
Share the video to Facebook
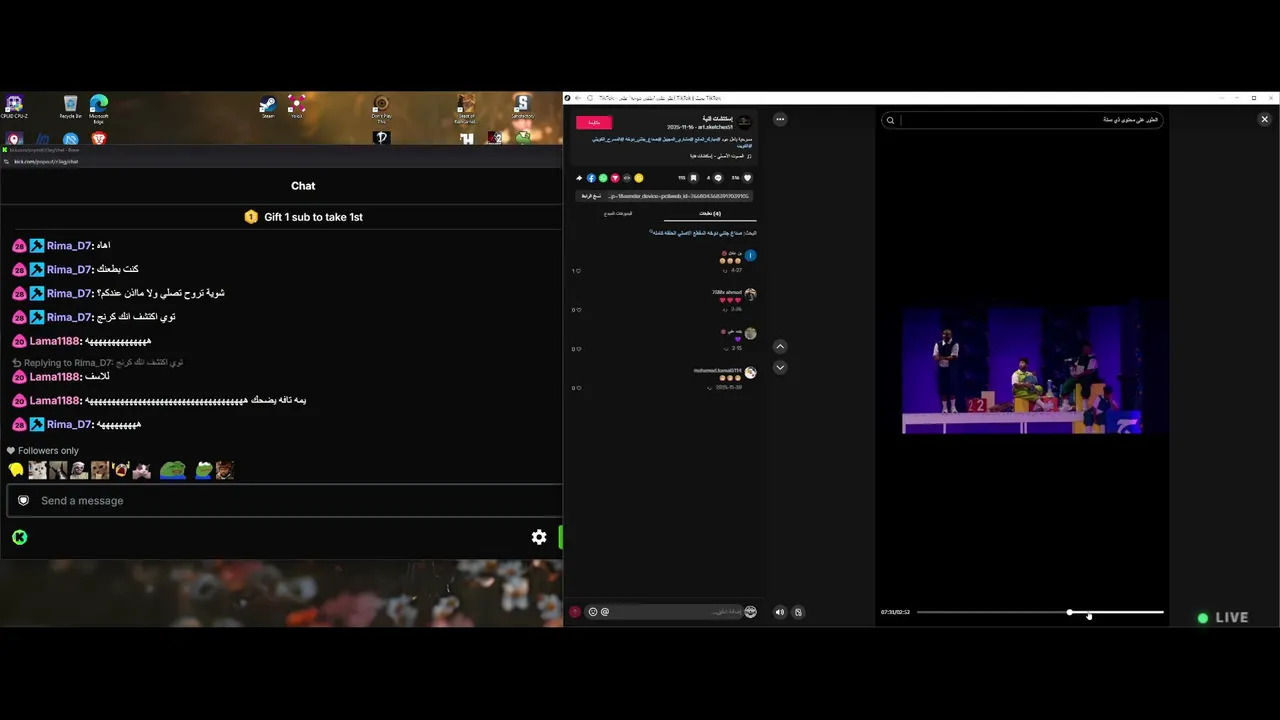click(591, 178)
